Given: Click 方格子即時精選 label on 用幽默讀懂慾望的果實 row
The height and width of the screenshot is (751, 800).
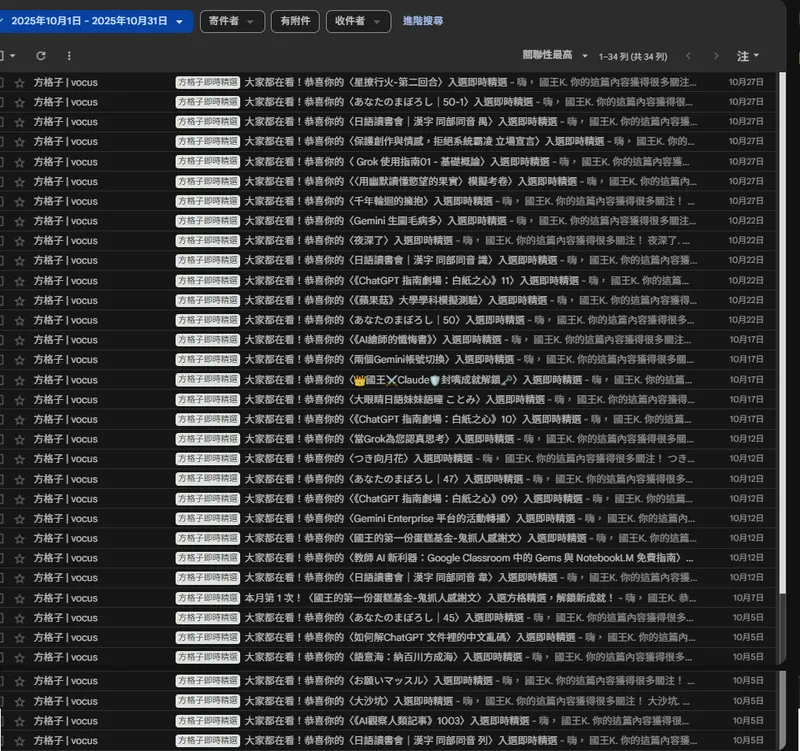Looking at the screenshot, I should pyautogui.click(x=208, y=182).
